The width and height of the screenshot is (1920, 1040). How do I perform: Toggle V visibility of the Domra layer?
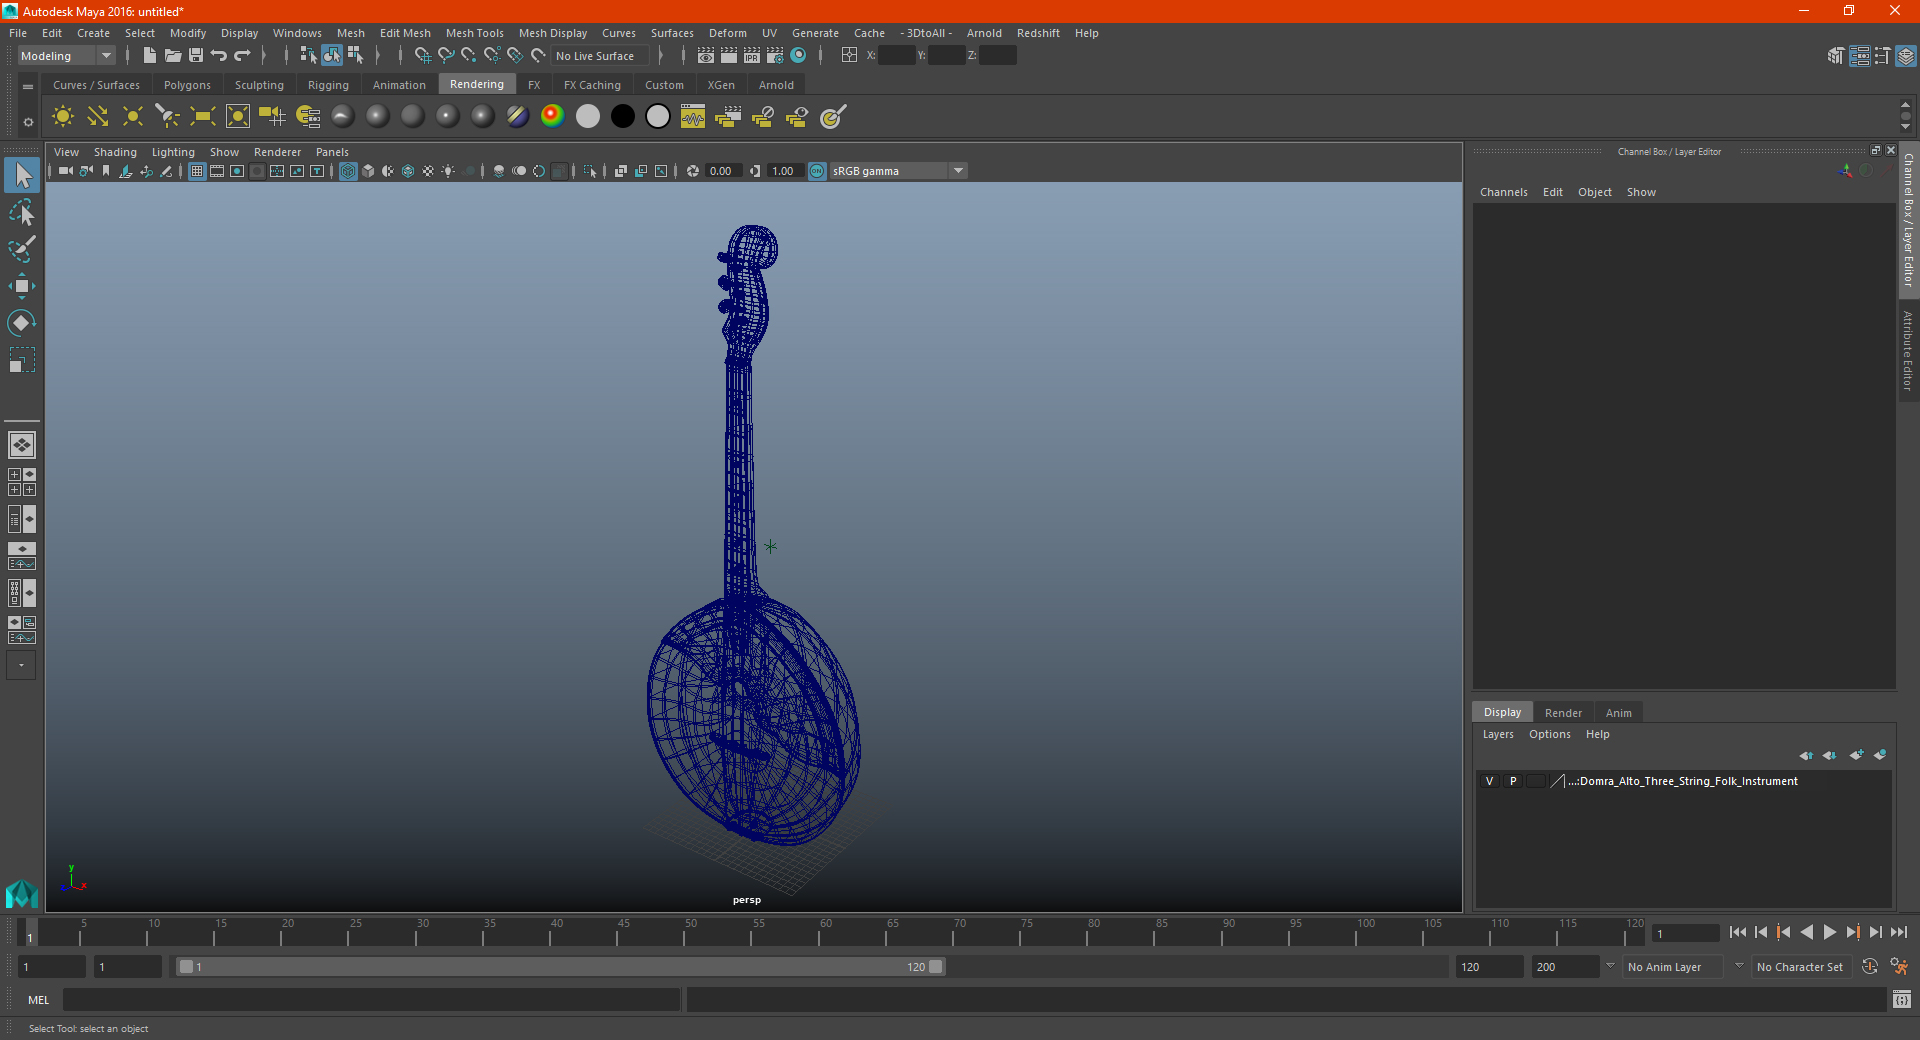coord(1489,781)
